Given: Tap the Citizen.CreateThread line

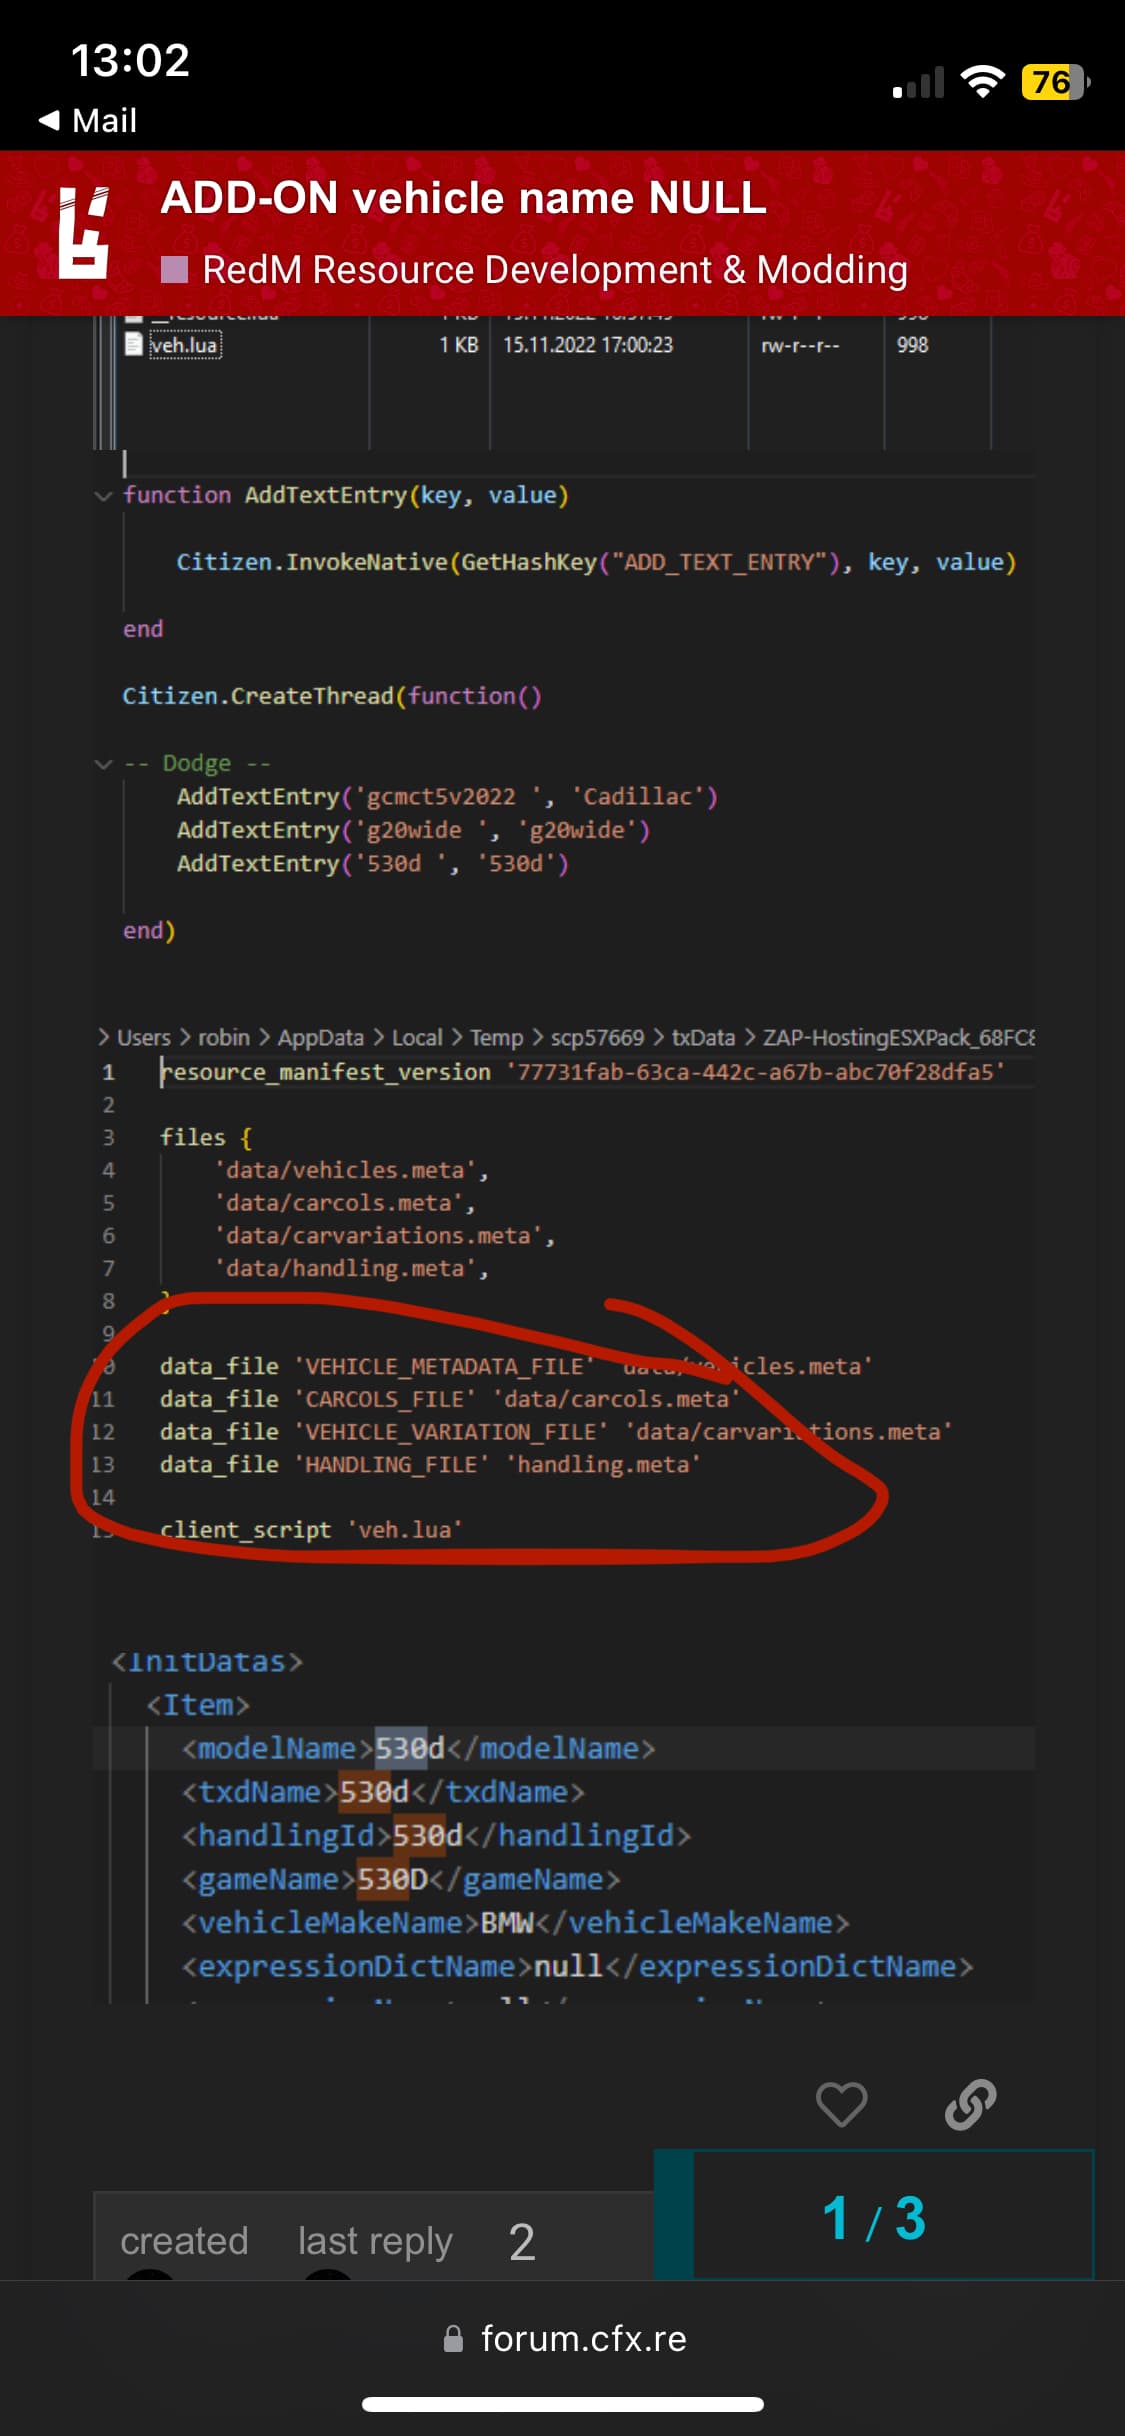Looking at the screenshot, I should (332, 696).
